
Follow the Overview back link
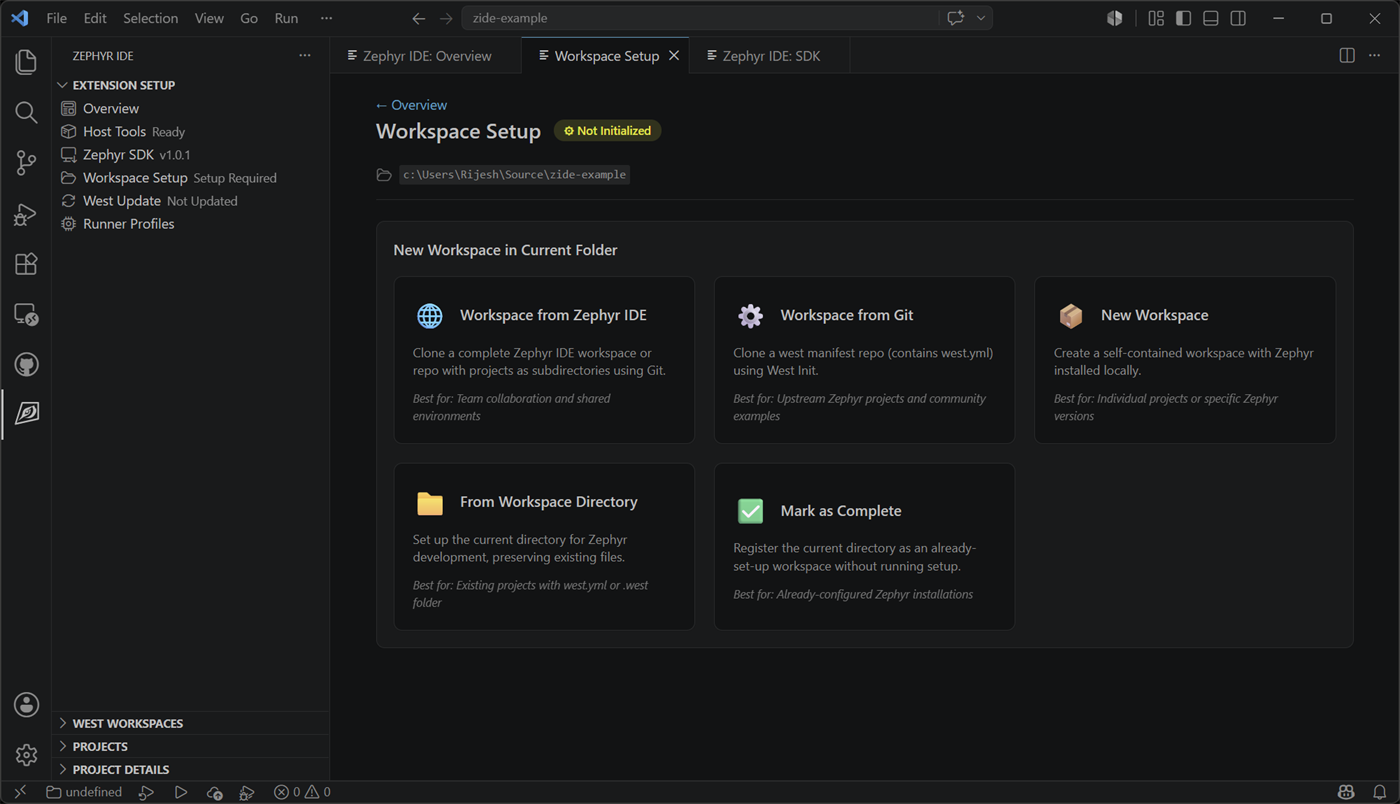coord(411,105)
